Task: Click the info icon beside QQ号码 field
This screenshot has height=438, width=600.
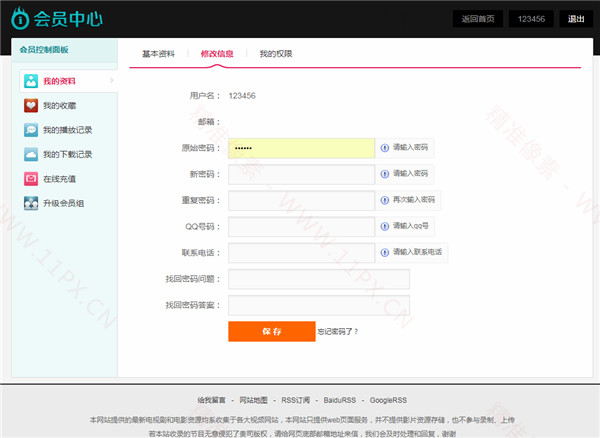Action: coord(385,226)
